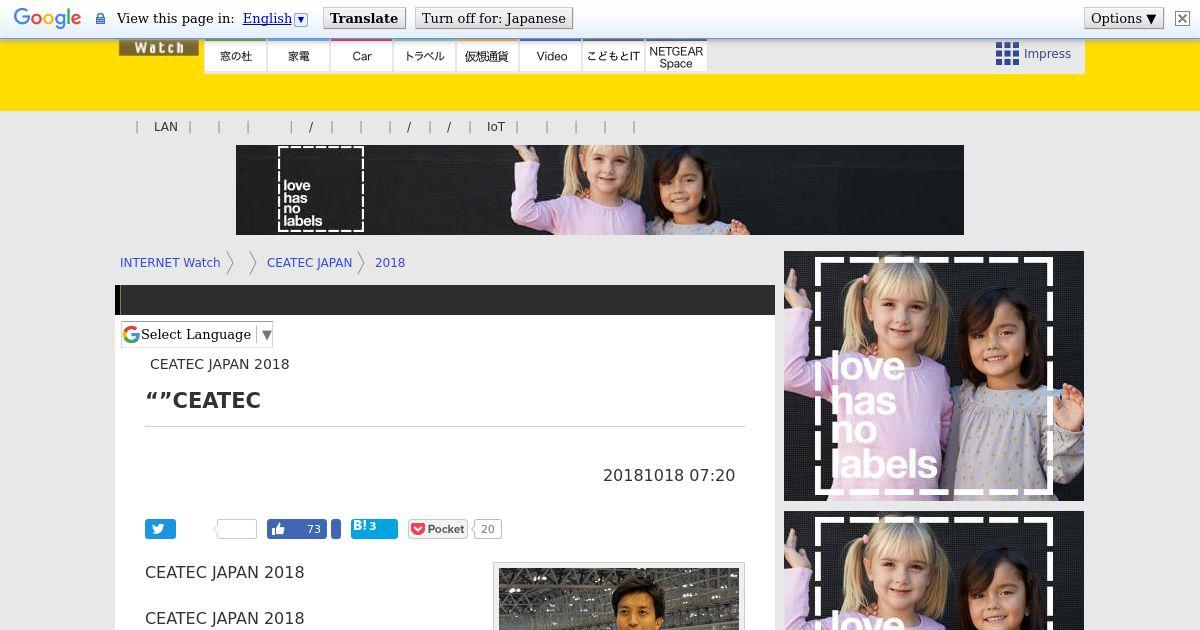The width and height of the screenshot is (1200, 630).
Task: Share article via Twitter bird button
Action: click(x=160, y=529)
